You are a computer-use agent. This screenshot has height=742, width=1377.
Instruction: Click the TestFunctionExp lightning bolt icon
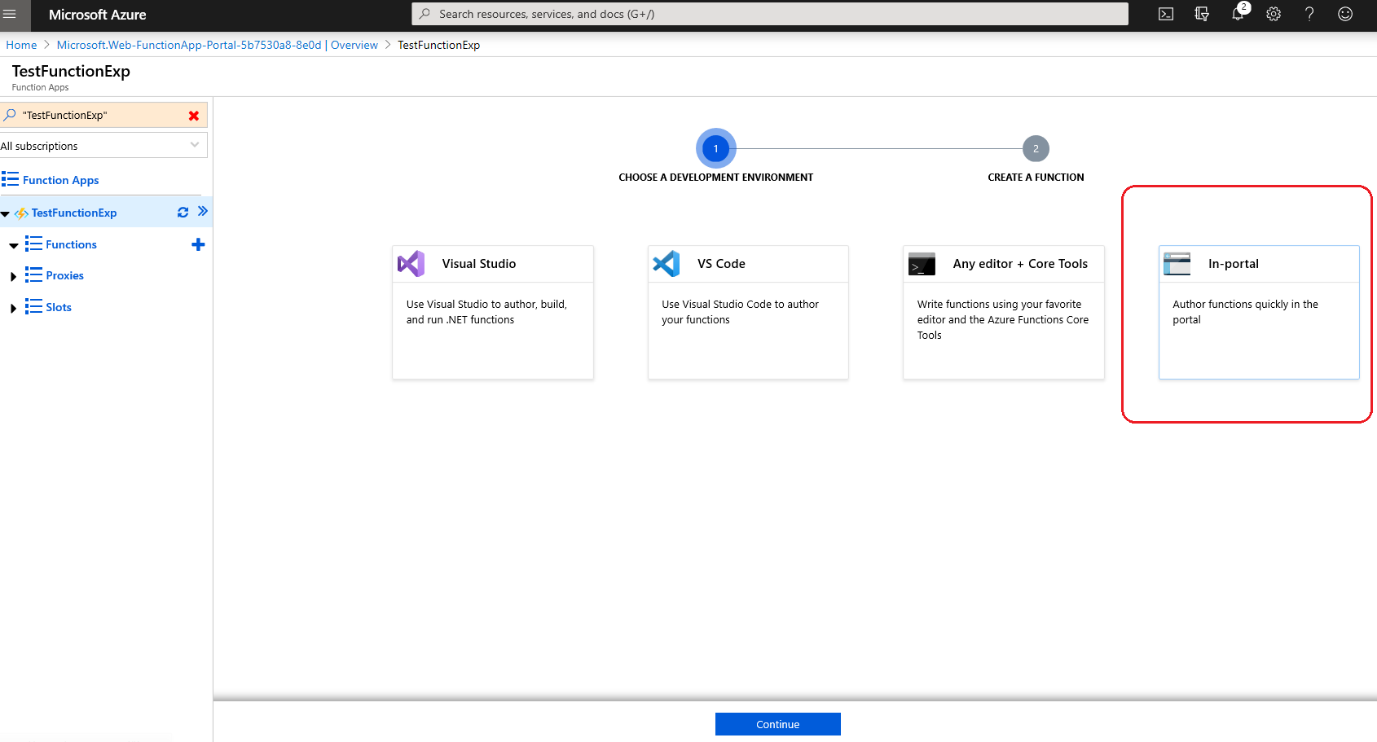tap(20, 213)
